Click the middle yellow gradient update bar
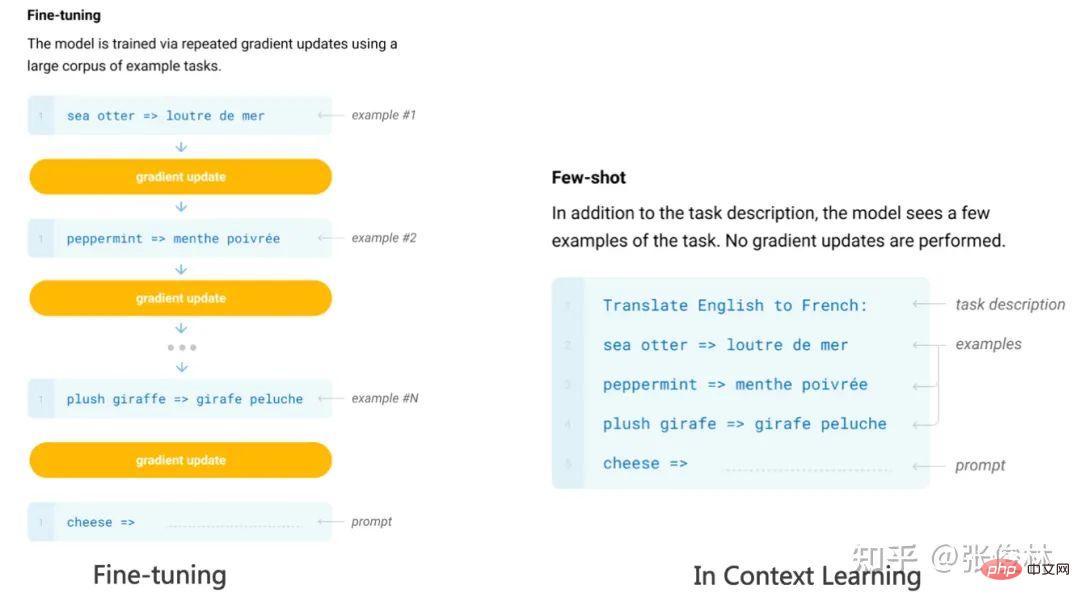 pos(180,298)
